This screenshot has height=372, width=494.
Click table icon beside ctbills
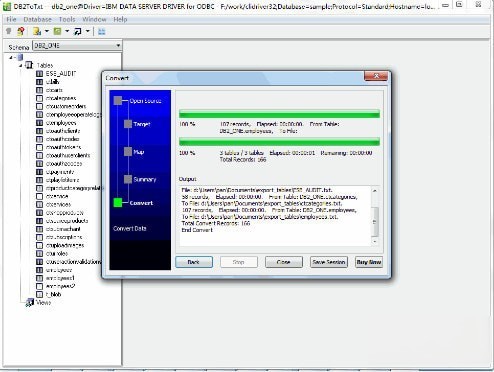tap(39, 82)
